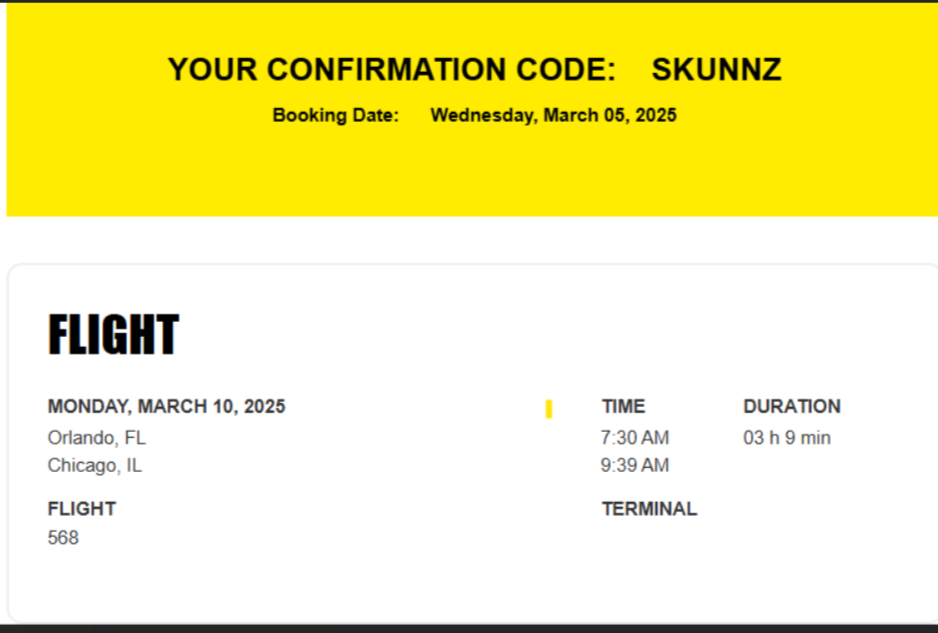Click the small FLIGHT number label
The width and height of the screenshot is (938, 633).
click(82, 509)
